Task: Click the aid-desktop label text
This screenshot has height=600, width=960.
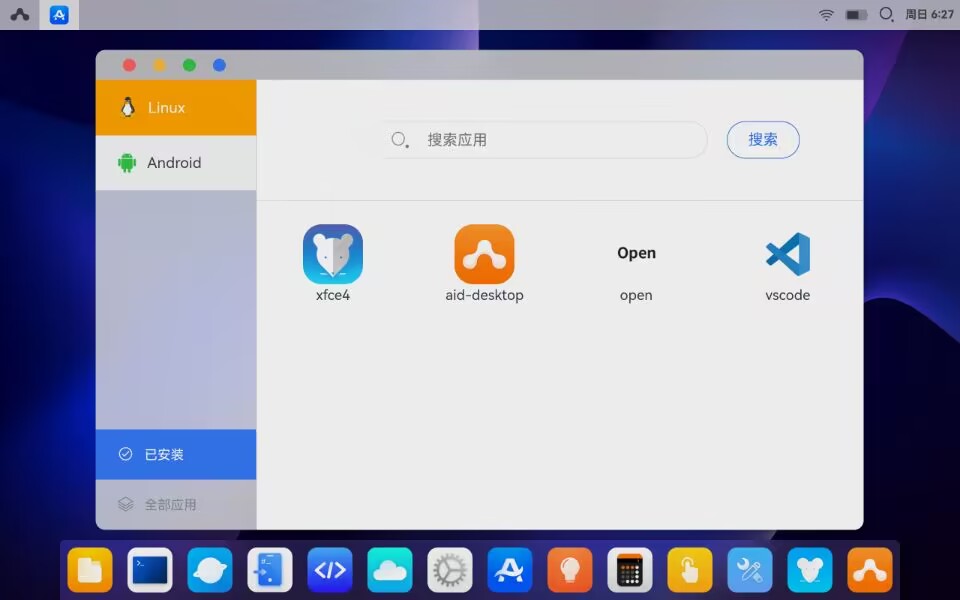Action: click(484, 295)
